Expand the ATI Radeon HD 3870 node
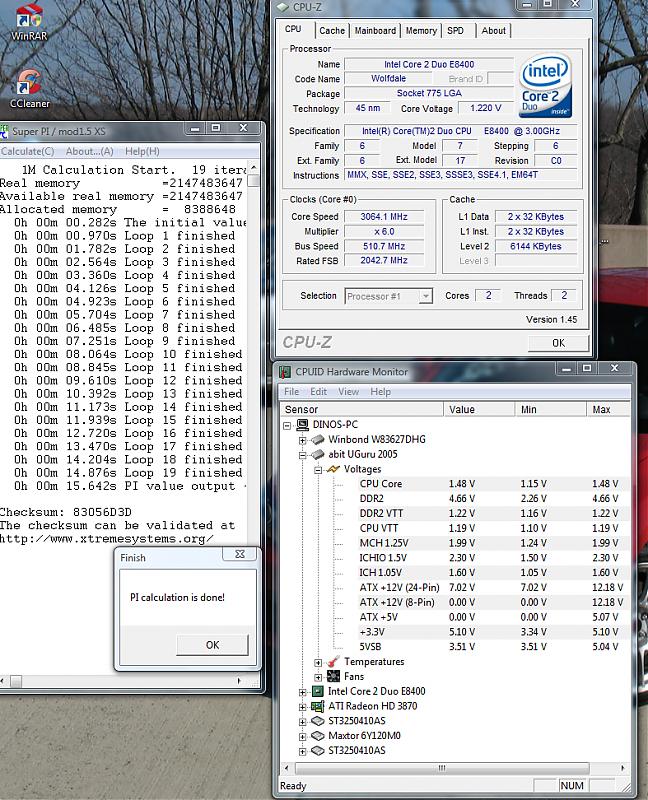The height and width of the screenshot is (800, 648). click(303, 707)
